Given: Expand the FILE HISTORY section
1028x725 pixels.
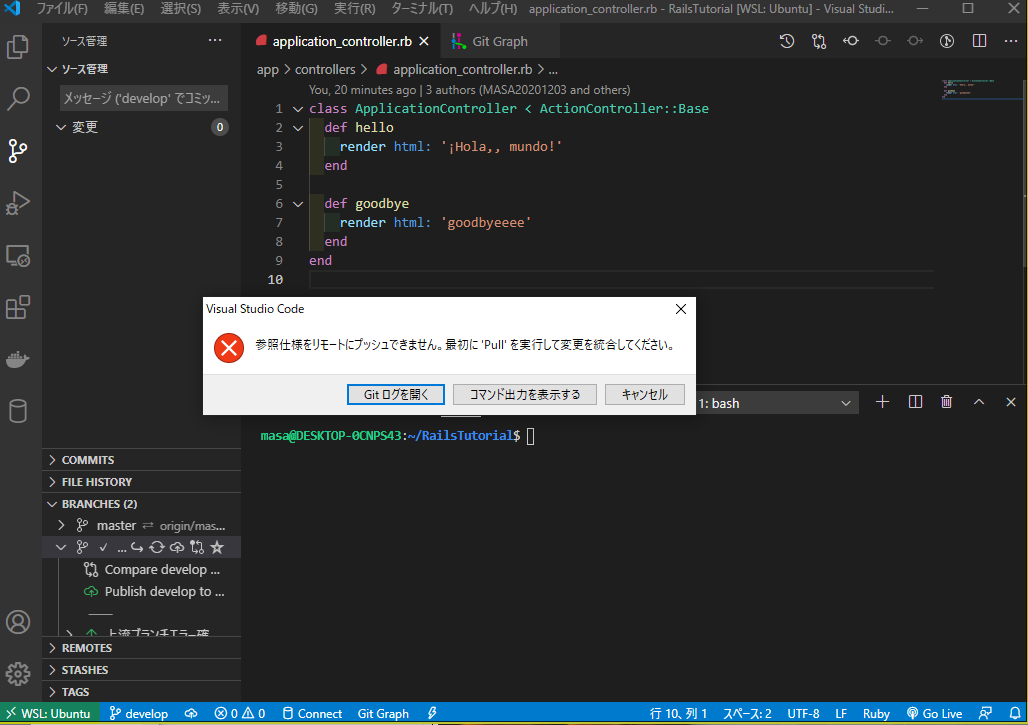Looking at the screenshot, I should point(52,482).
